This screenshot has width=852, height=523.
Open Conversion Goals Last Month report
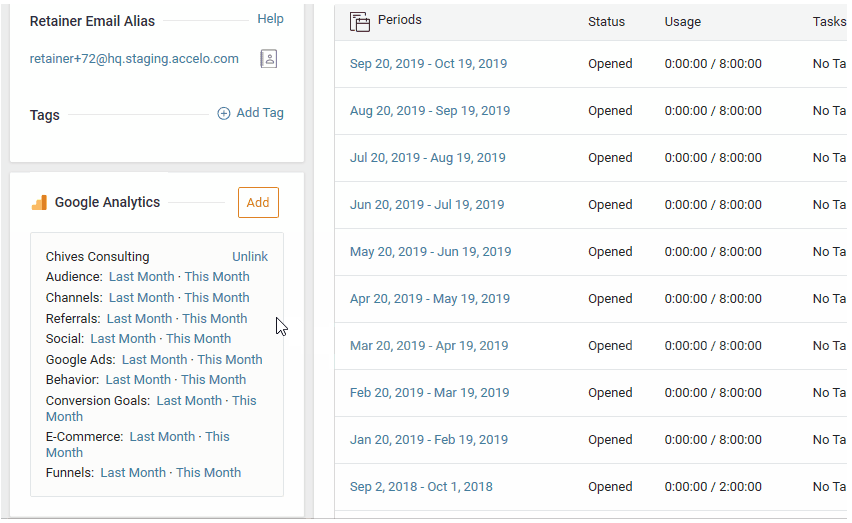coord(189,401)
